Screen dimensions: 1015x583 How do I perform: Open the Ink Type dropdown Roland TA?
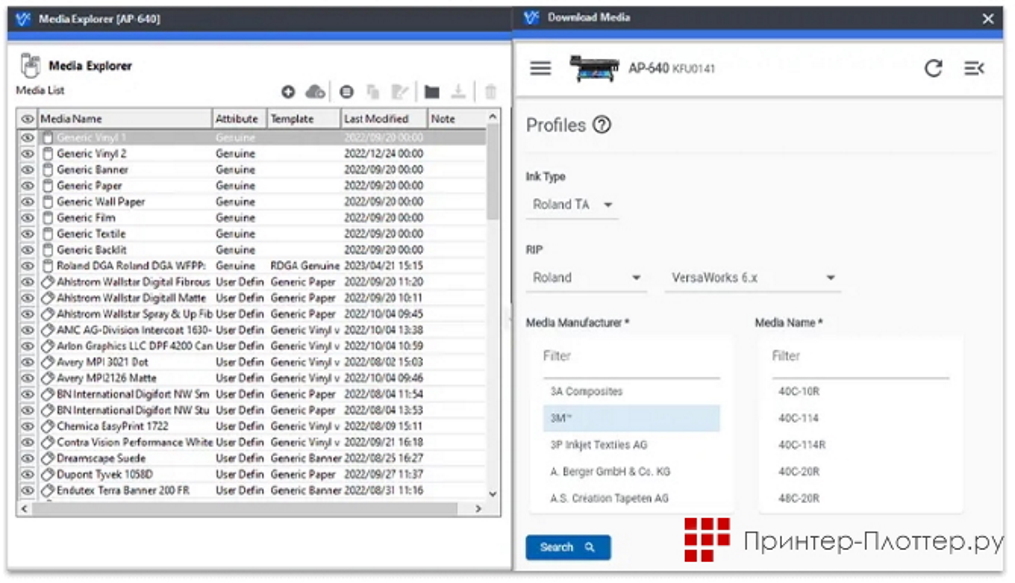573,205
